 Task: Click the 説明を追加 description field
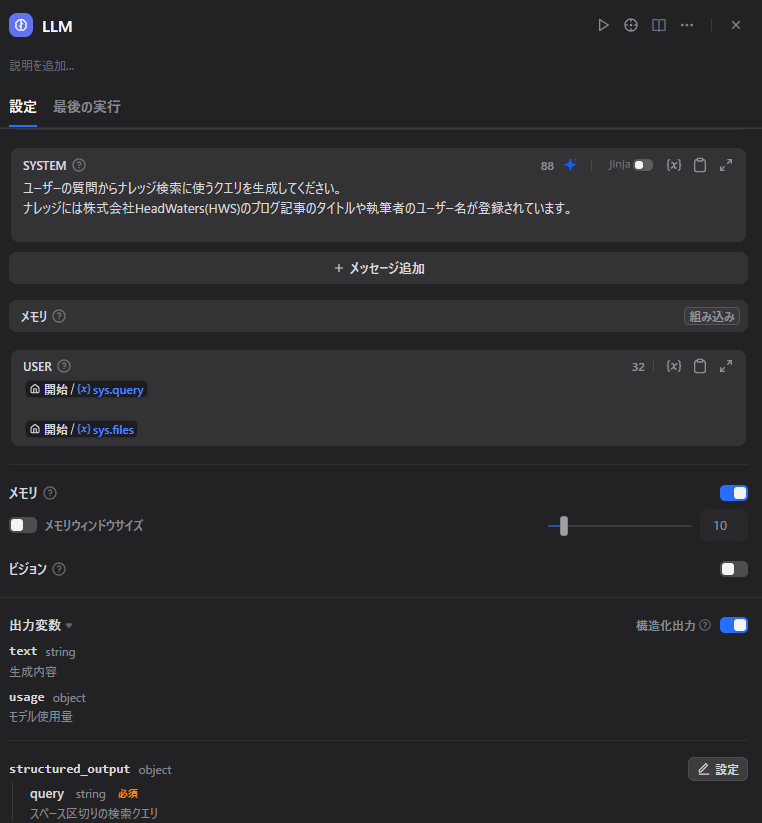click(x=42, y=66)
